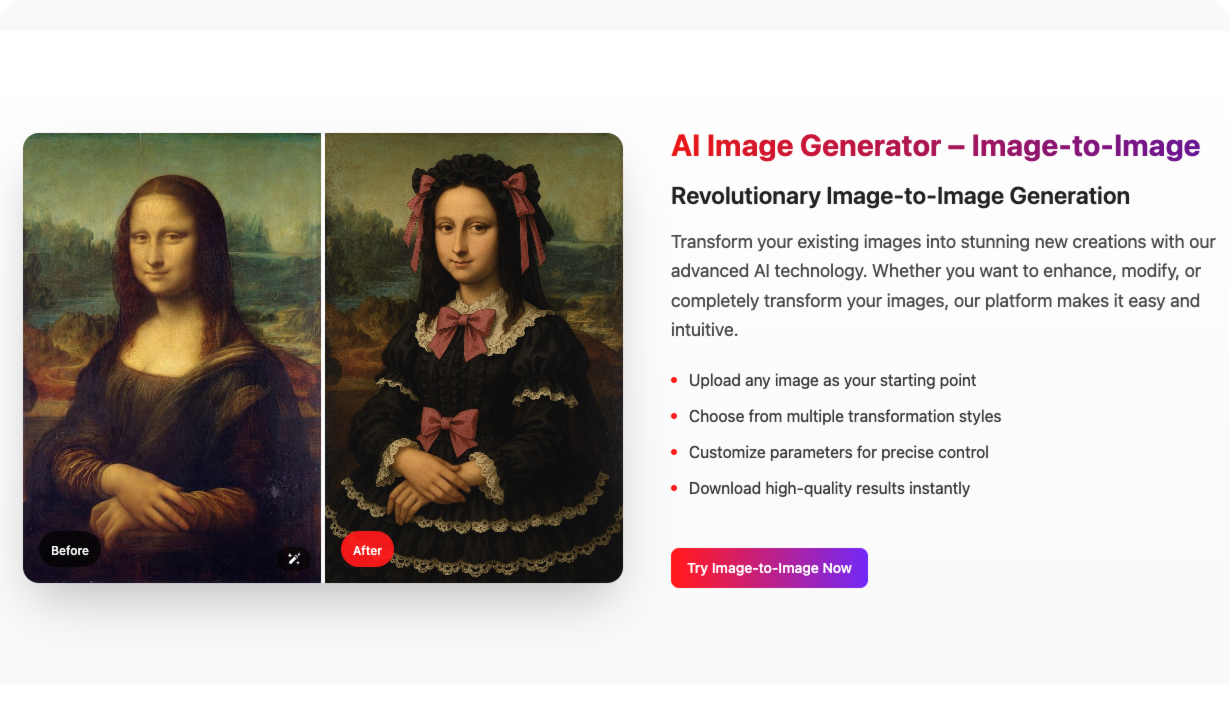Select the original Mona Lisa Before image
The image size is (1230, 716).
point(172,358)
